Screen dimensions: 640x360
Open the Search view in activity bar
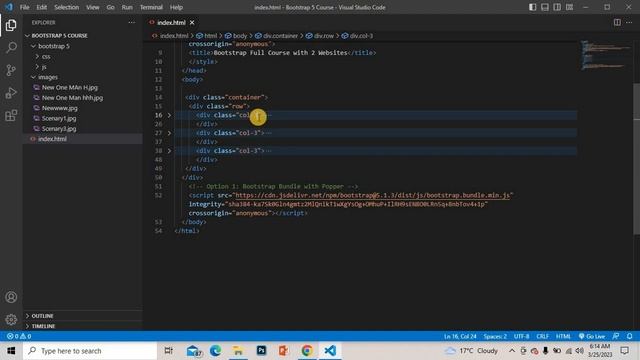11,47
